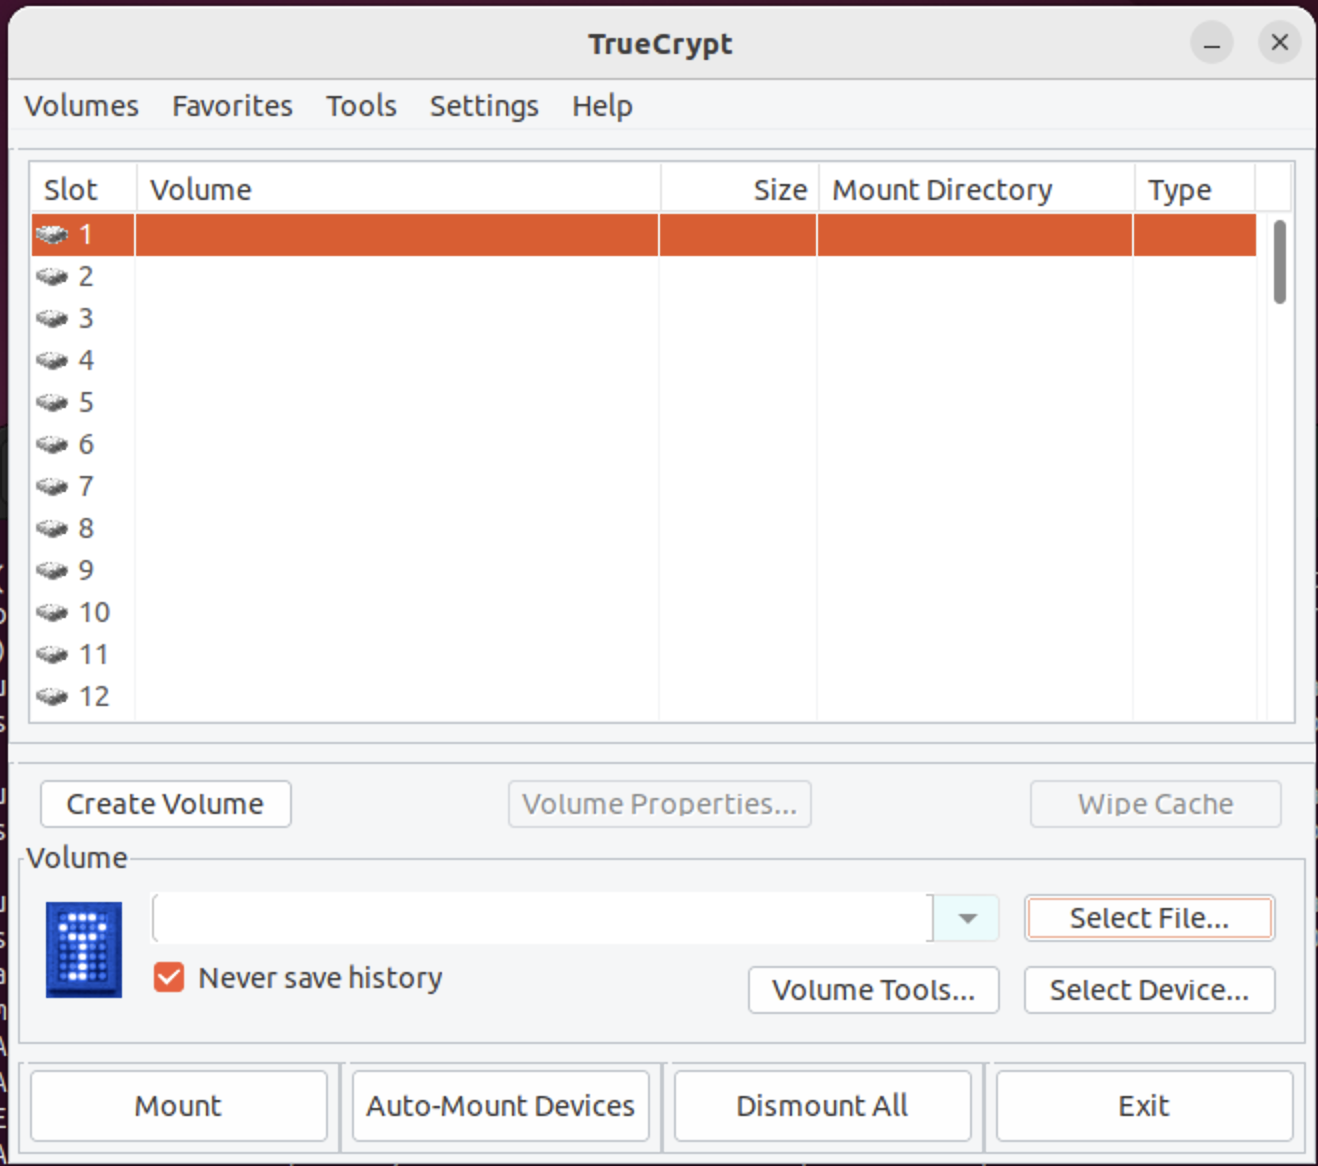Click the Create Volume button
Viewport: 1318px width, 1166px height.
tap(166, 804)
